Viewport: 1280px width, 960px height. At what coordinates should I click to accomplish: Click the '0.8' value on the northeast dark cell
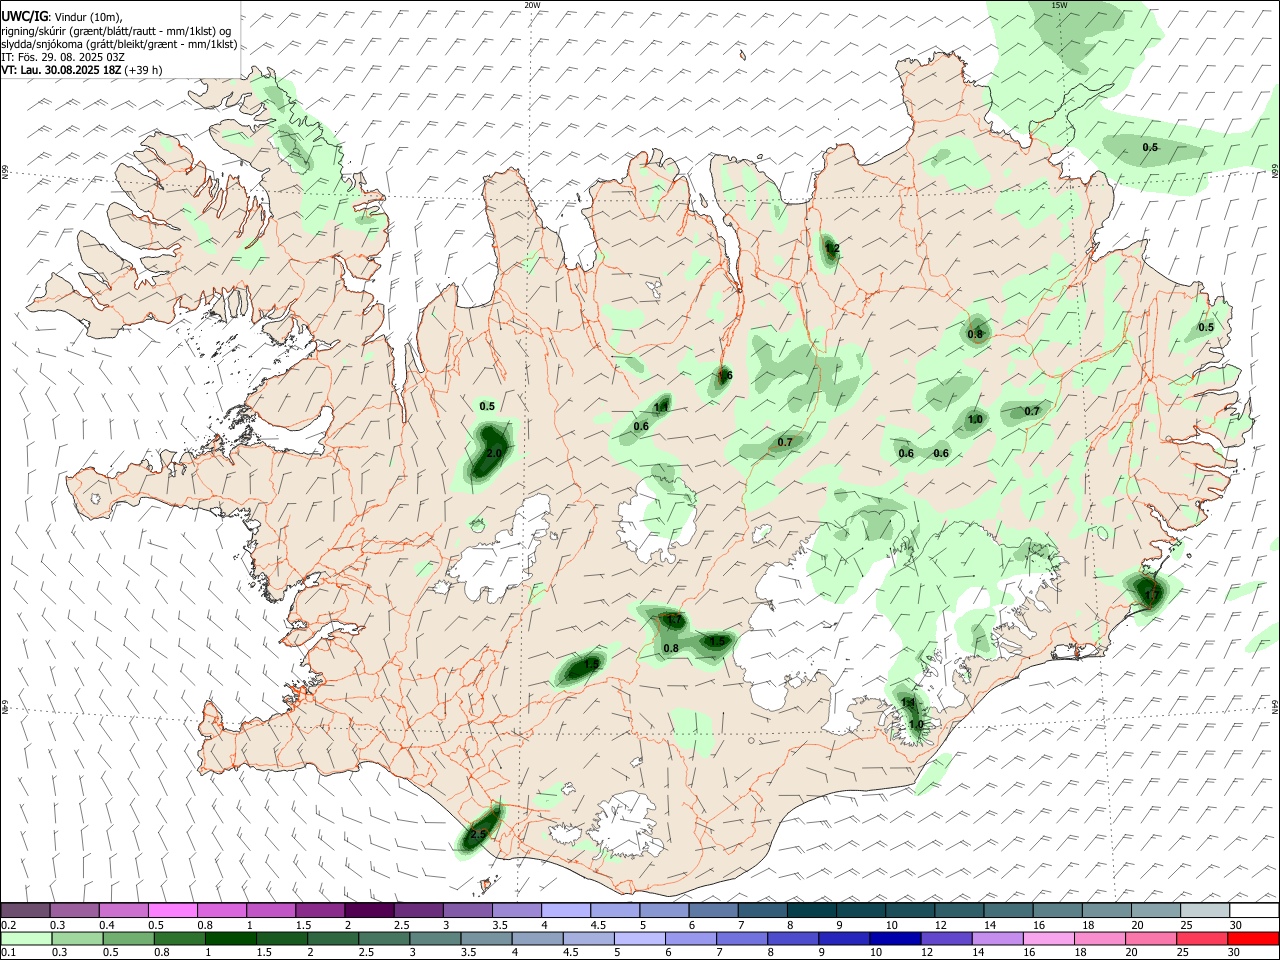pos(975,334)
